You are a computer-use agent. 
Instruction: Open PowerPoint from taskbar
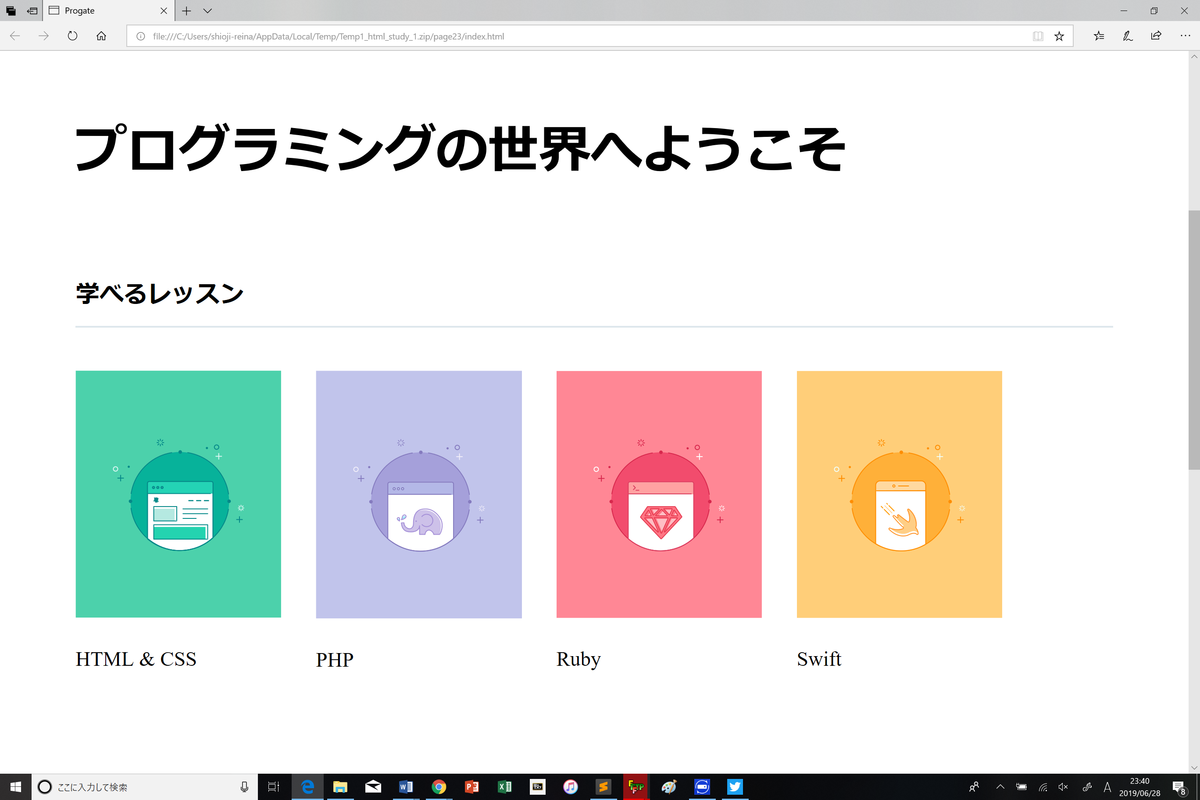[471, 787]
